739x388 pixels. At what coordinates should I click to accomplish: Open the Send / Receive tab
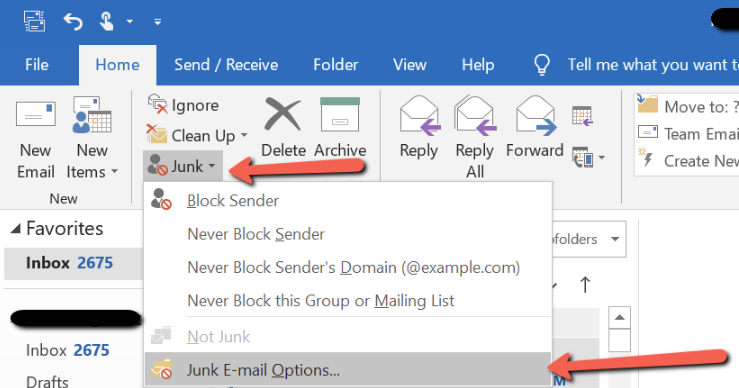tap(226, 65)
